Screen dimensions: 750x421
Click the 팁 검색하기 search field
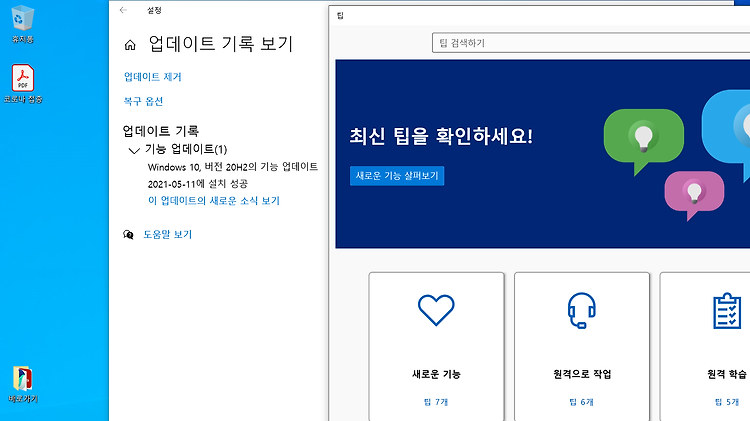pyautogui.click(x=591, y=43)
